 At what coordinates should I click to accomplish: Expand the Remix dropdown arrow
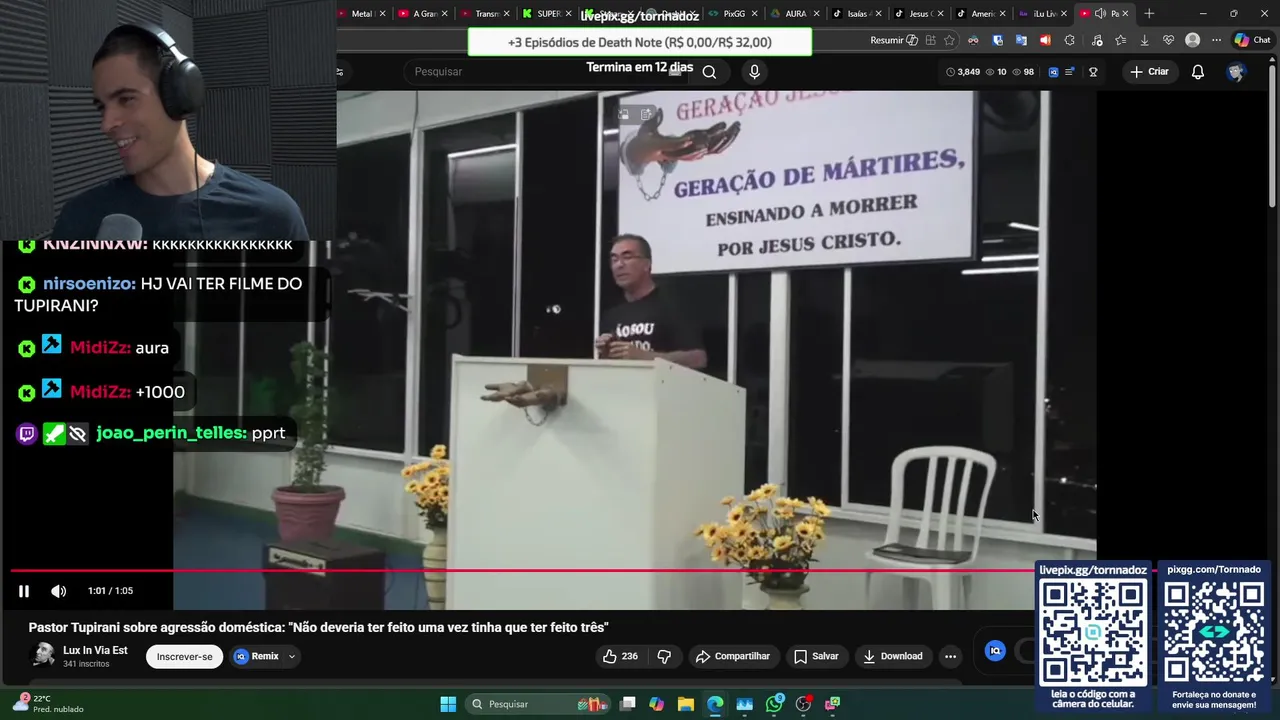point(292,656)
